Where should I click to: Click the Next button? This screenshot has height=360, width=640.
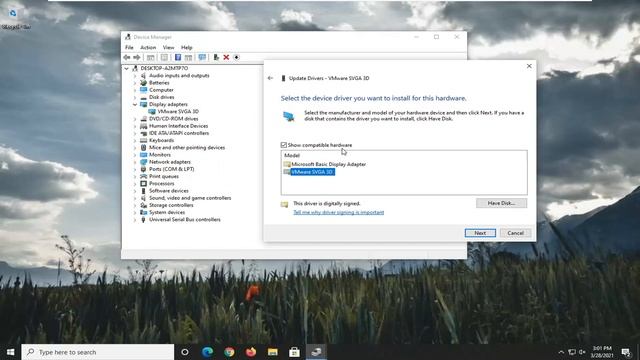[x=480, y=233]
